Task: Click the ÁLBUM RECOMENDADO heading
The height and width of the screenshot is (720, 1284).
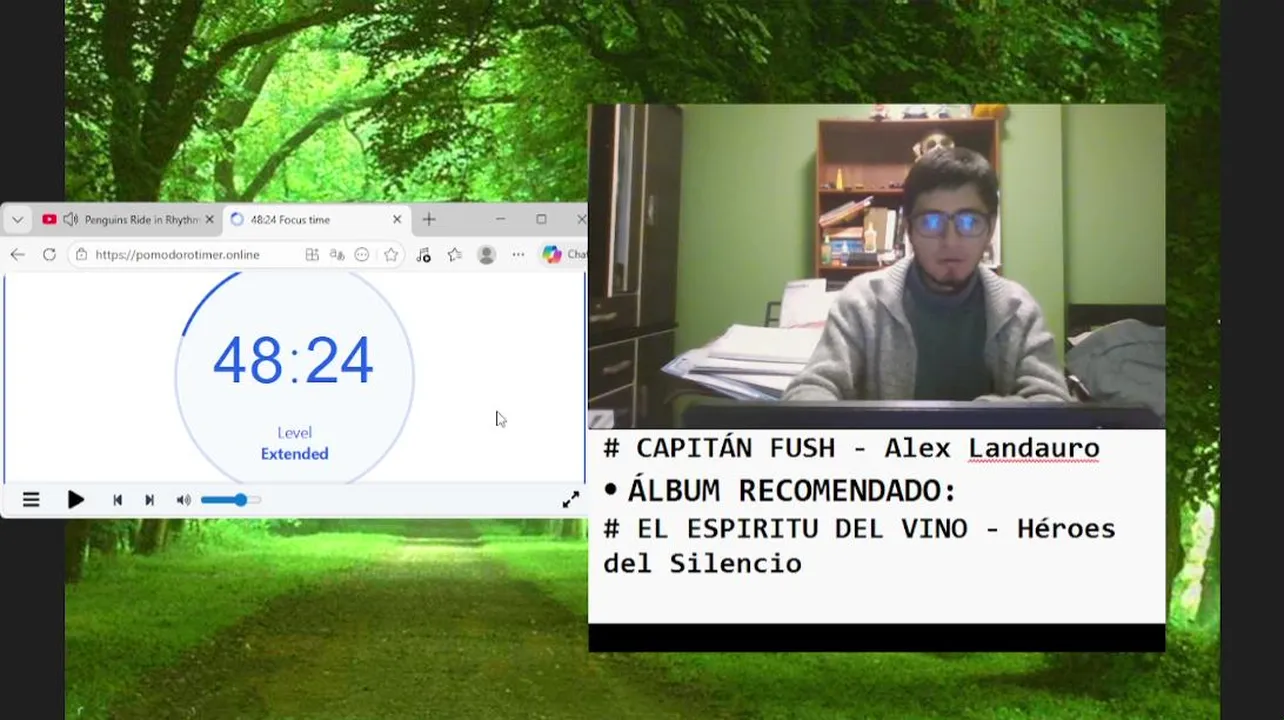Action: click(x=791, y=491)
